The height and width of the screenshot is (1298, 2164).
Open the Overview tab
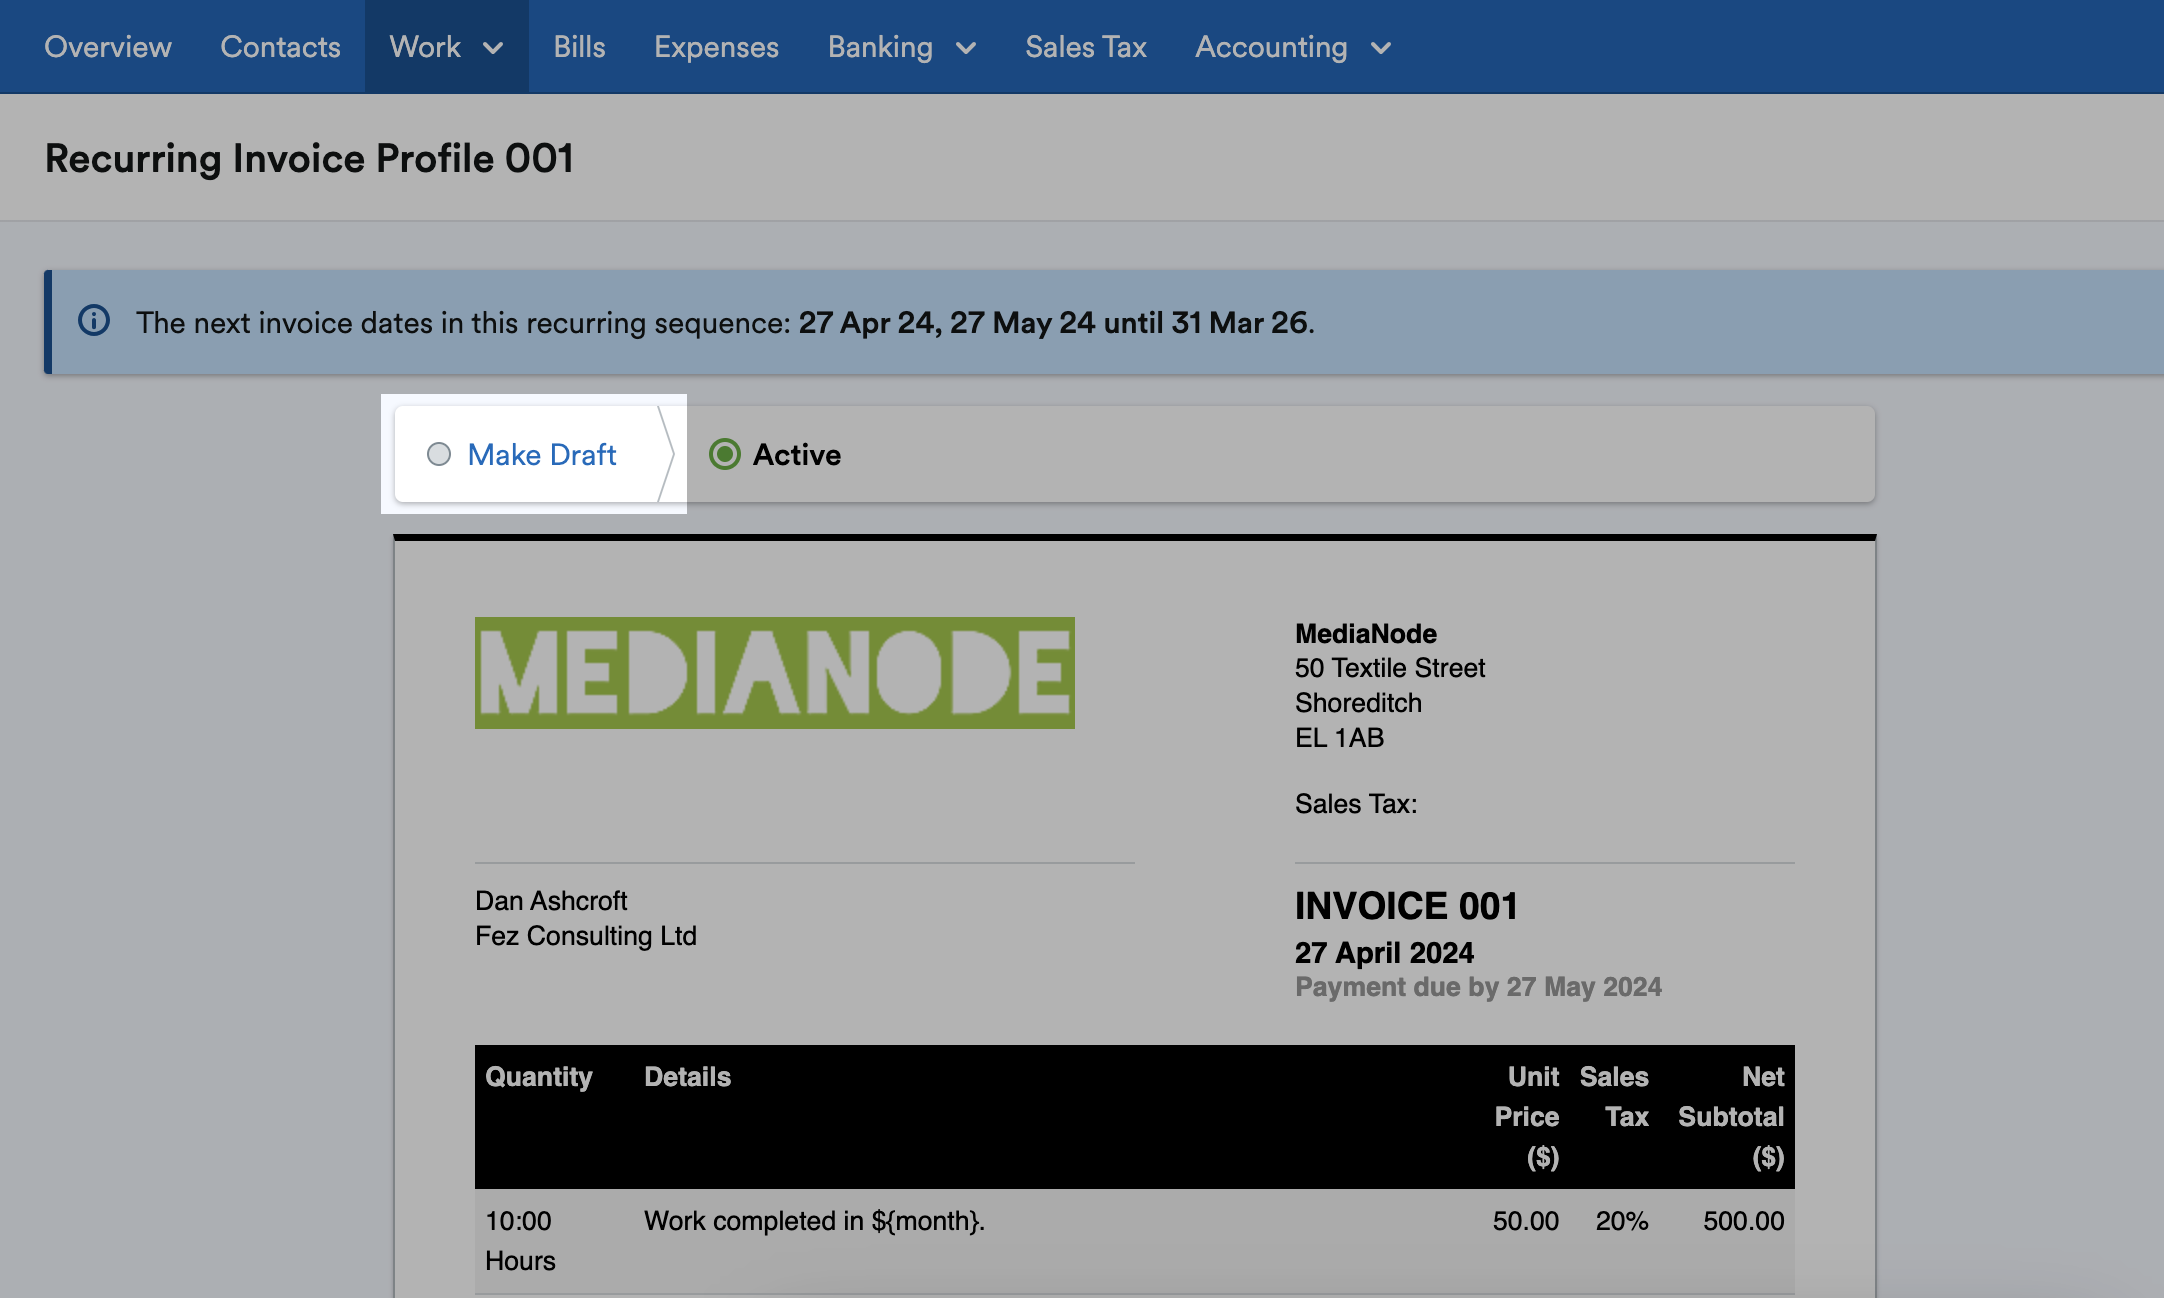tap(108, 47)
